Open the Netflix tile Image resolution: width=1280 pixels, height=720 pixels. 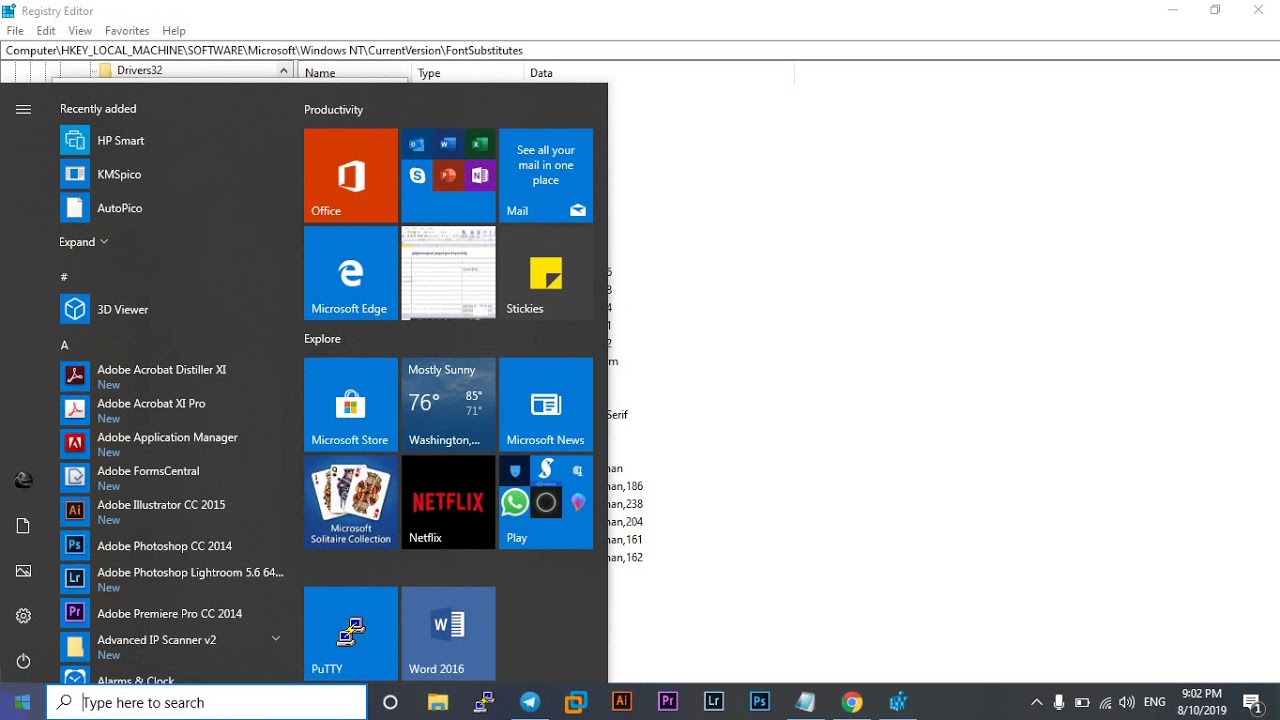pos(448,502)
